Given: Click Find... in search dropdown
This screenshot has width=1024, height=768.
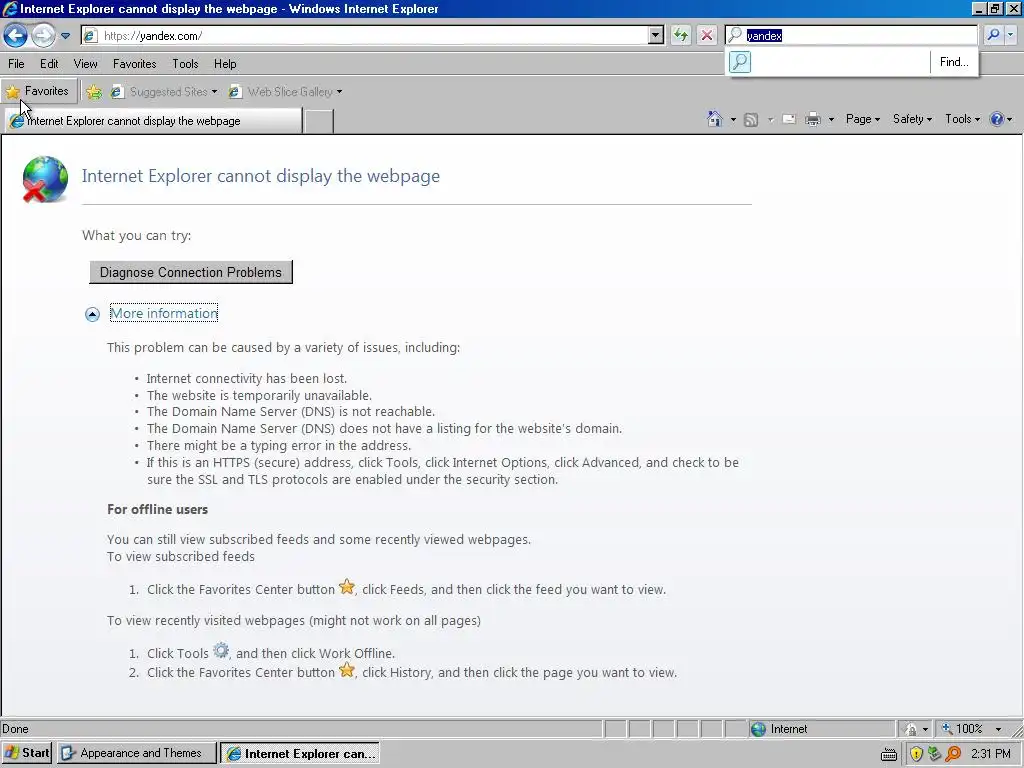Looking at the screenshot, I should pos(953,62).
